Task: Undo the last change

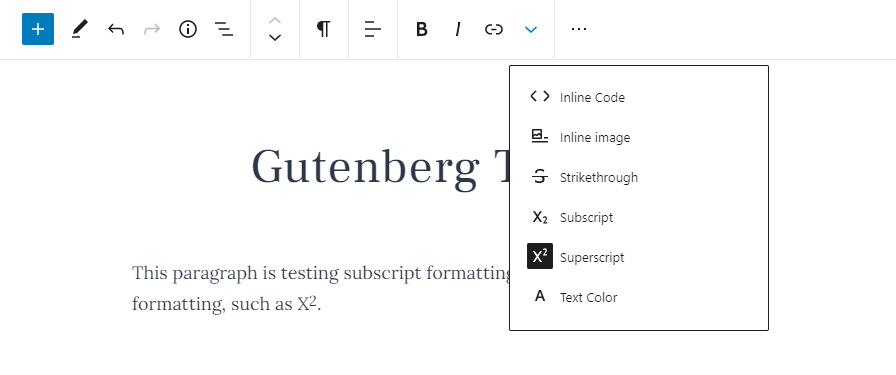Action: coord(116,29)
